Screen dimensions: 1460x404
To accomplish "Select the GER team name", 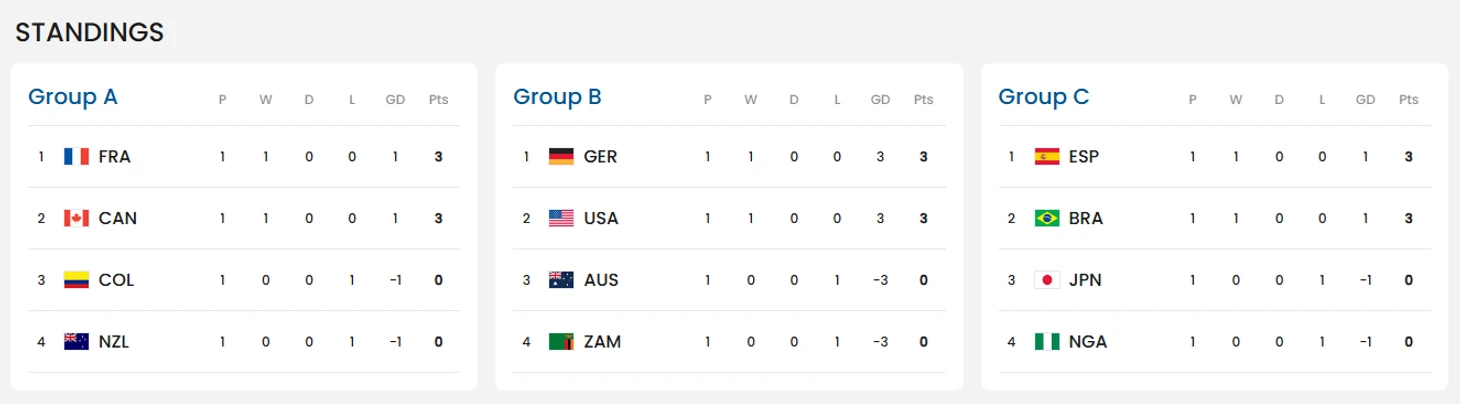I will [x=600, y=157].
